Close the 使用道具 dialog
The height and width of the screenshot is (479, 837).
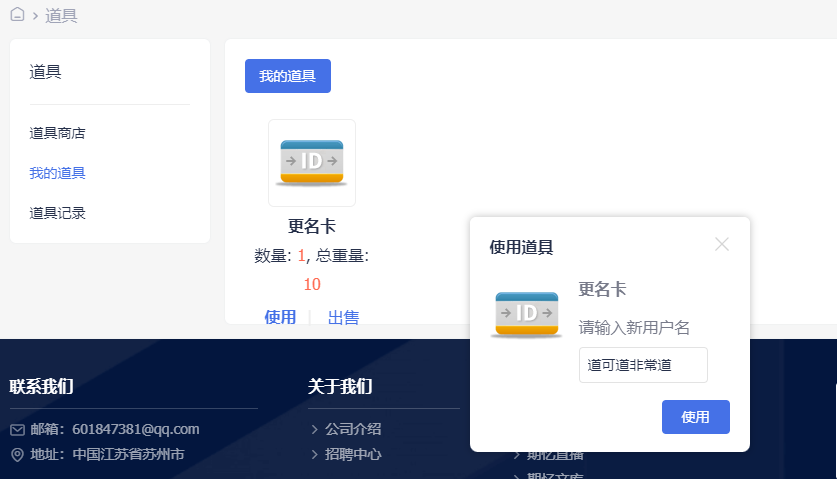pyautogui.click(x=722, y=244)
